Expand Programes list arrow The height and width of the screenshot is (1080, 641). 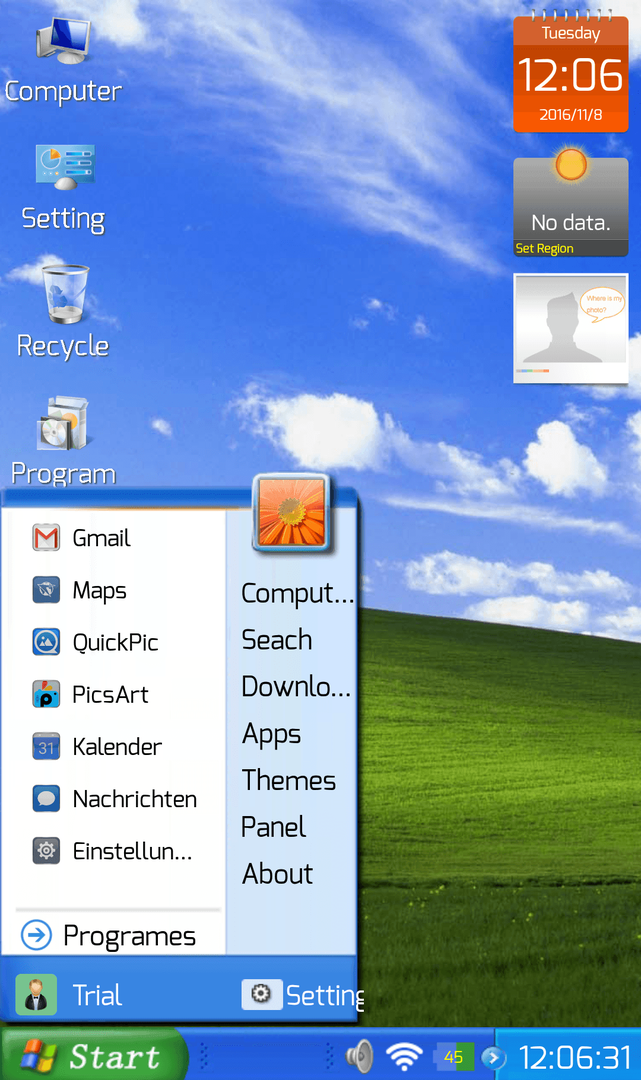pyautogui.click(x=36, y=935)
